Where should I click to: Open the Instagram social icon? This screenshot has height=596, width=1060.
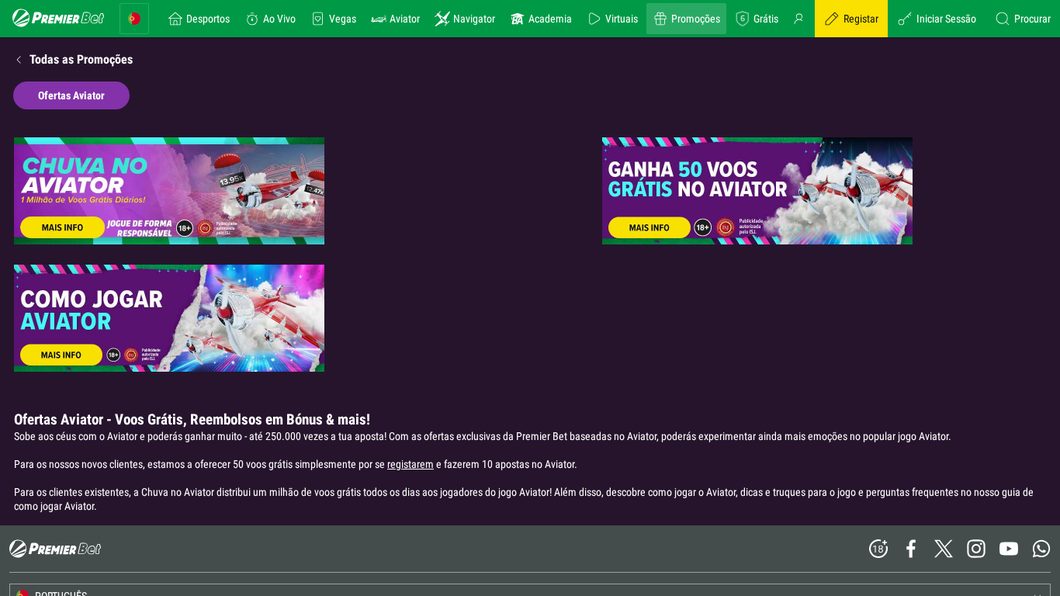tap(975, 549)
